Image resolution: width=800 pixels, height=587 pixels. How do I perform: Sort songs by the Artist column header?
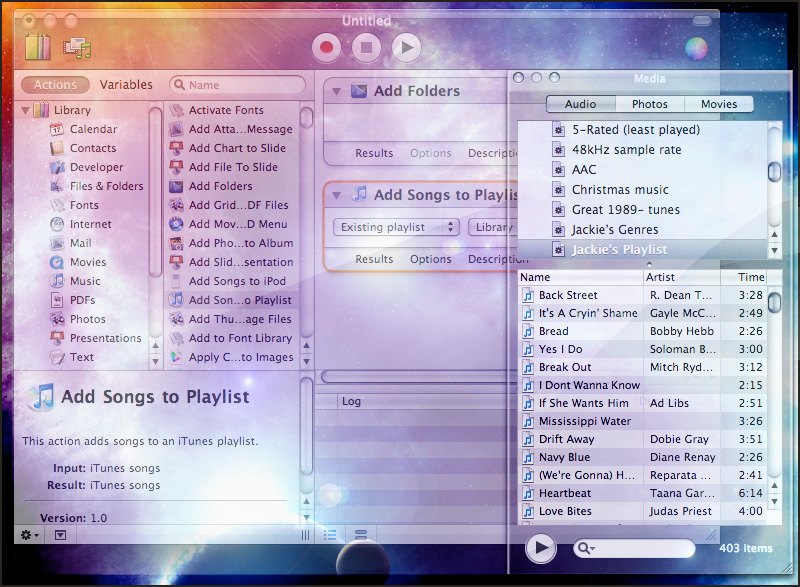click(682, 277)
